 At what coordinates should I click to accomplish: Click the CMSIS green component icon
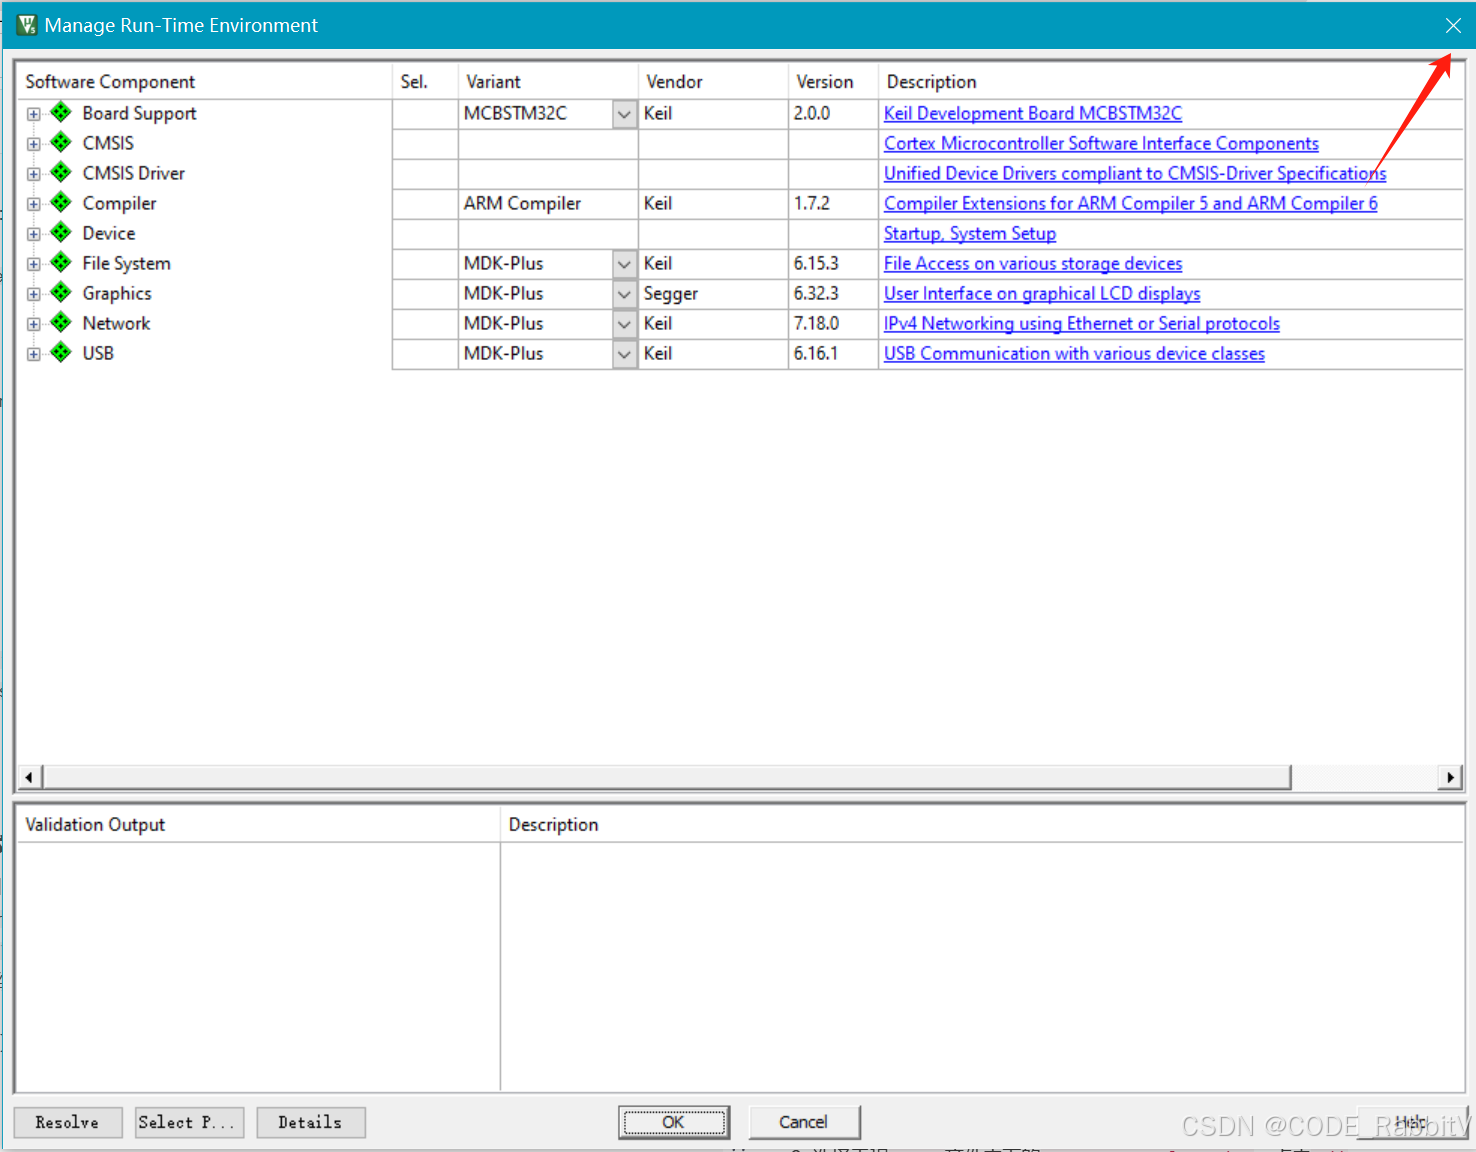[61, 142]
